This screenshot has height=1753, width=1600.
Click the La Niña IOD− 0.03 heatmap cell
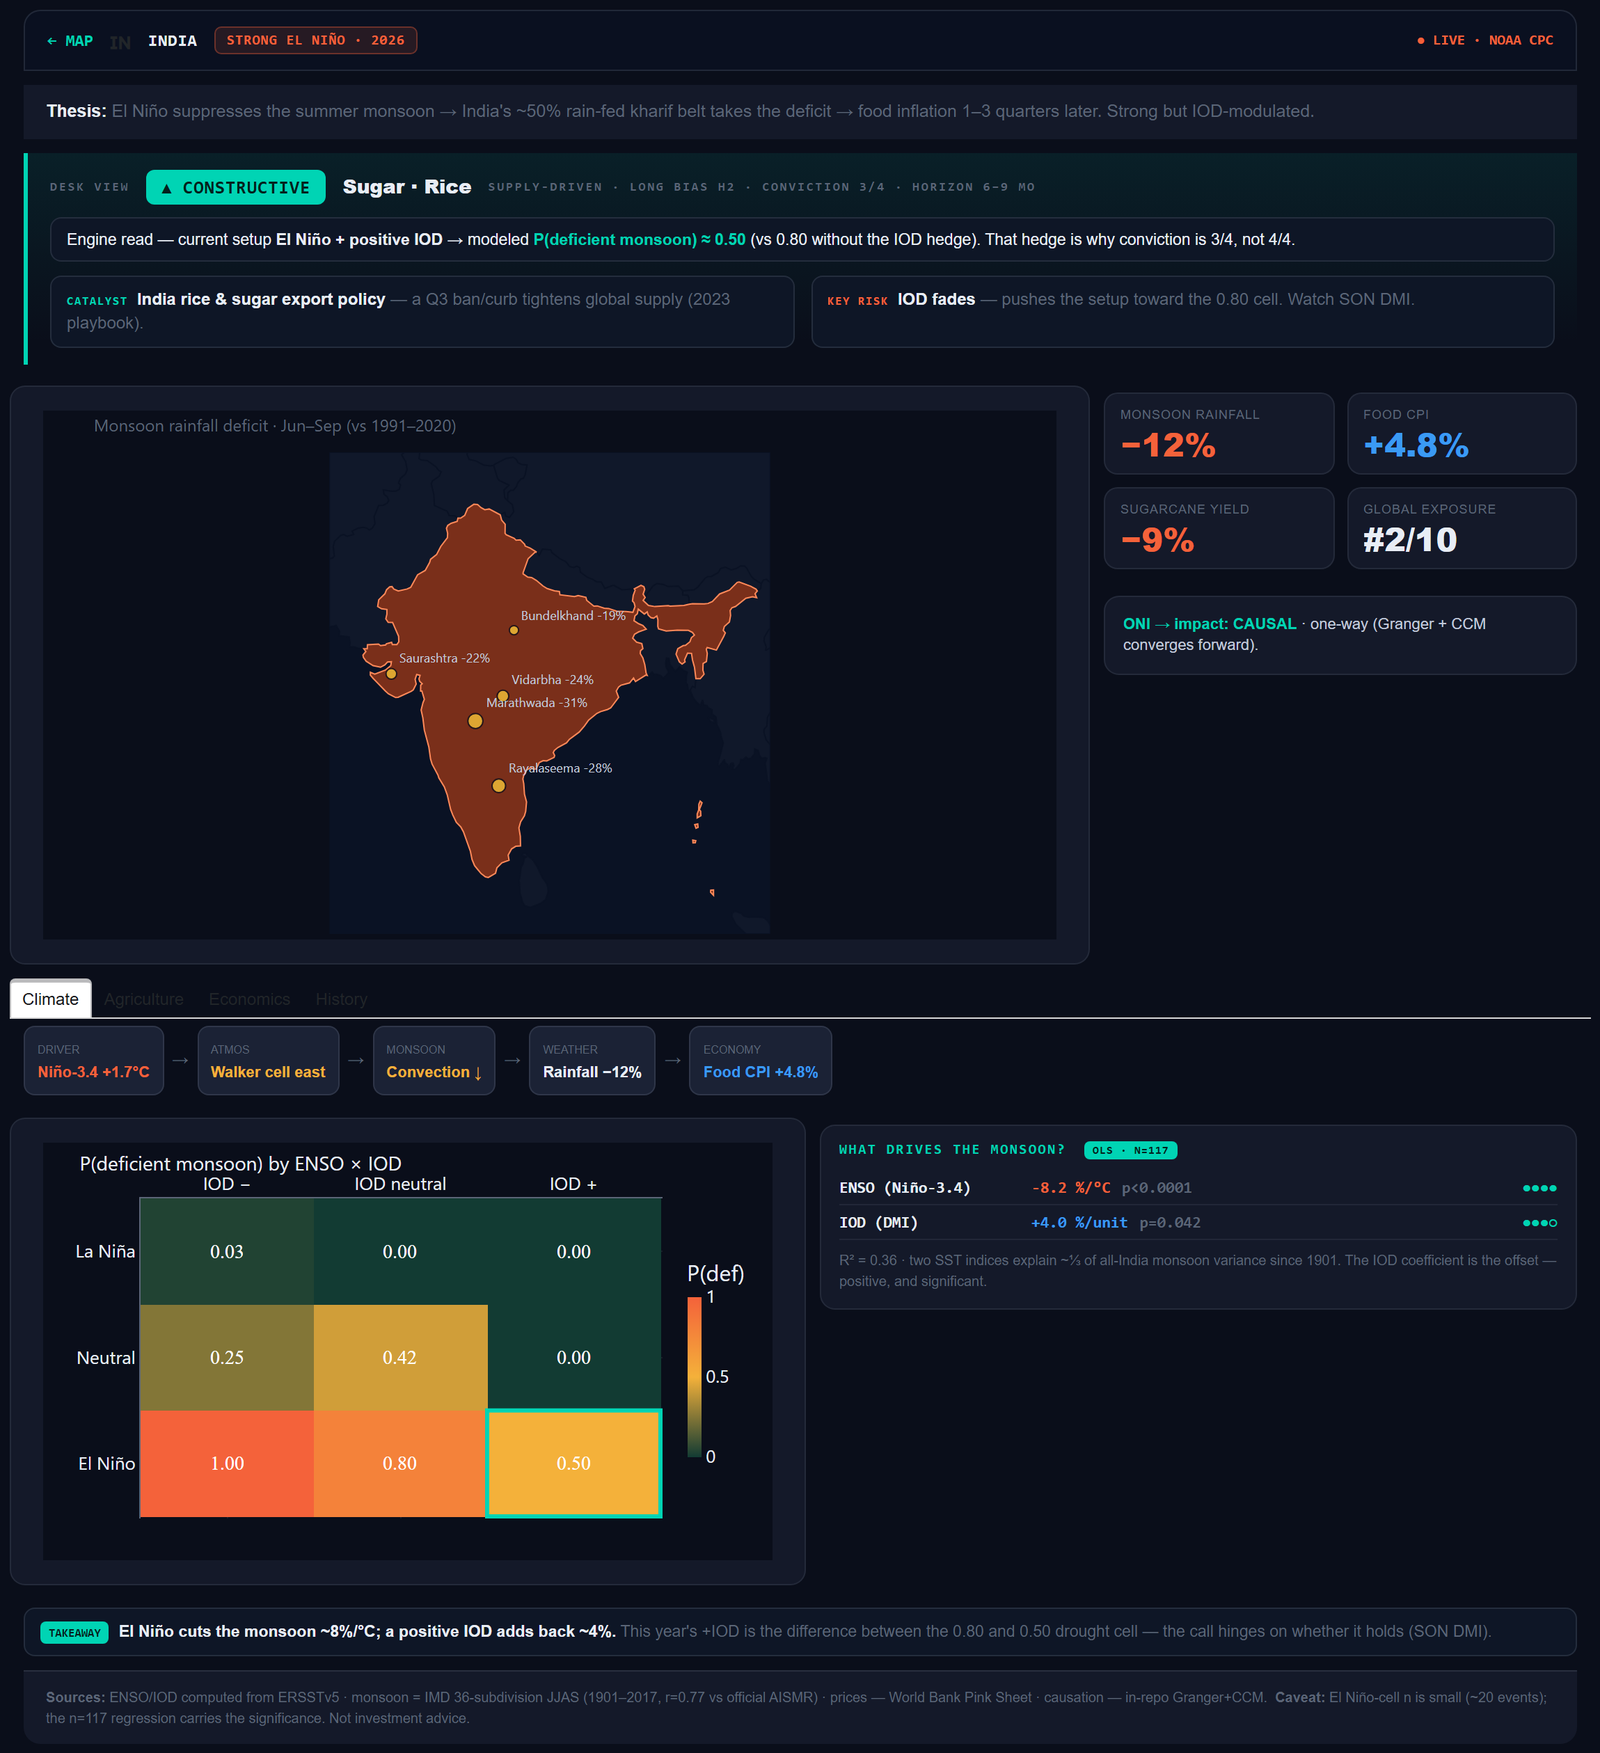[227, 1251]
